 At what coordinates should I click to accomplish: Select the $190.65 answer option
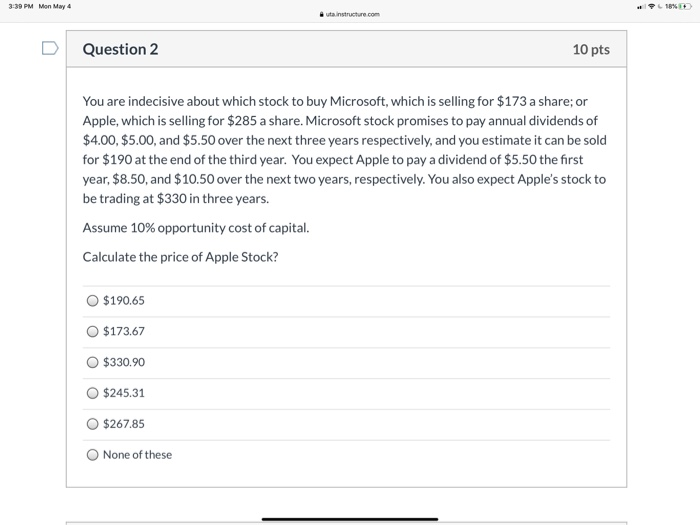click(92, 300)
